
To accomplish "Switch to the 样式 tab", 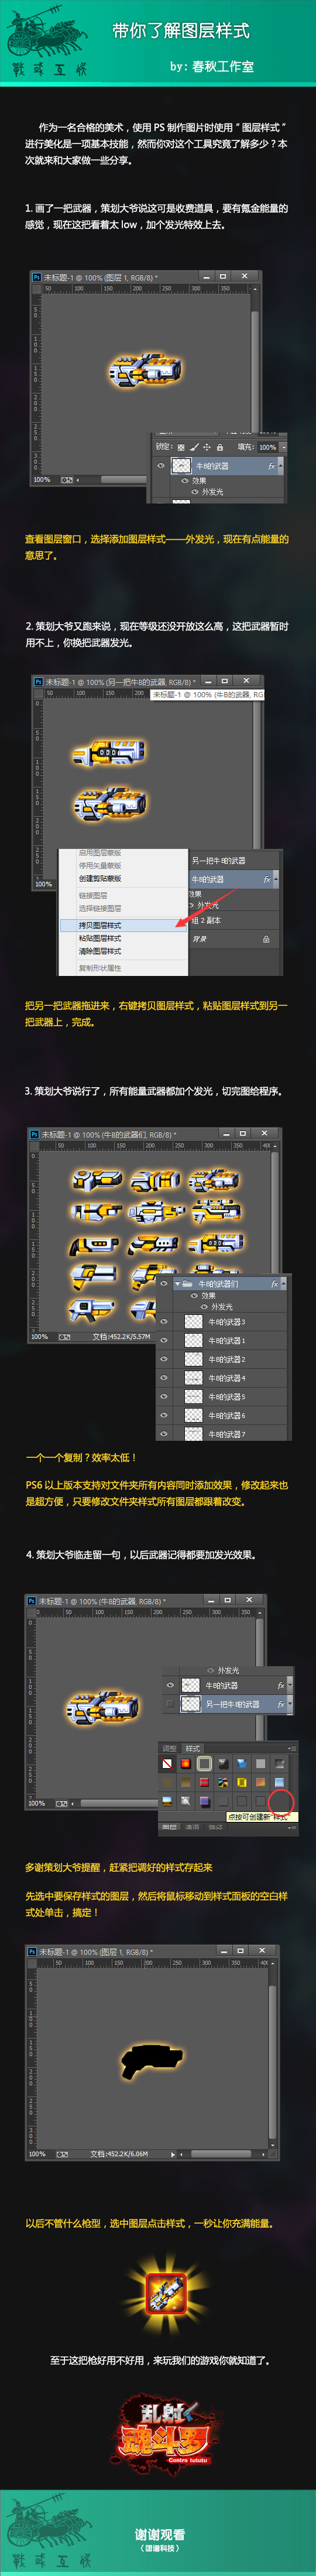I will point(193,1748).
